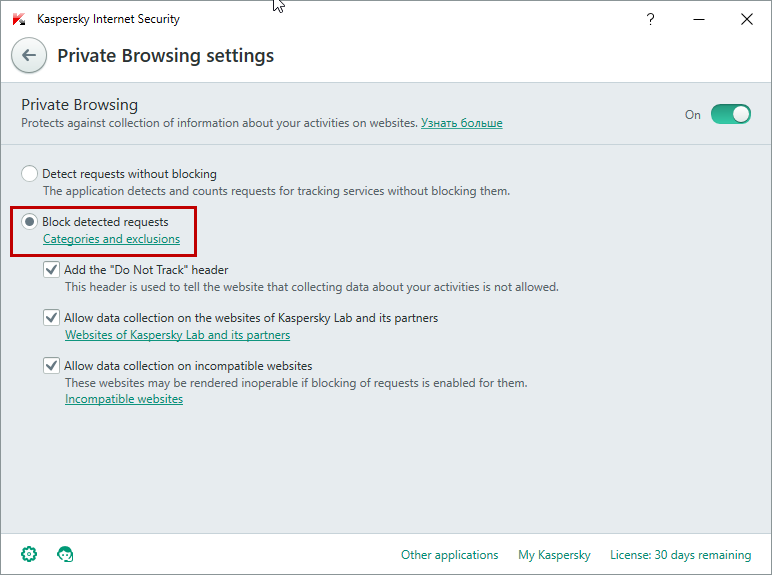
Task: Open Other applications in the footer
Action: 450,555
